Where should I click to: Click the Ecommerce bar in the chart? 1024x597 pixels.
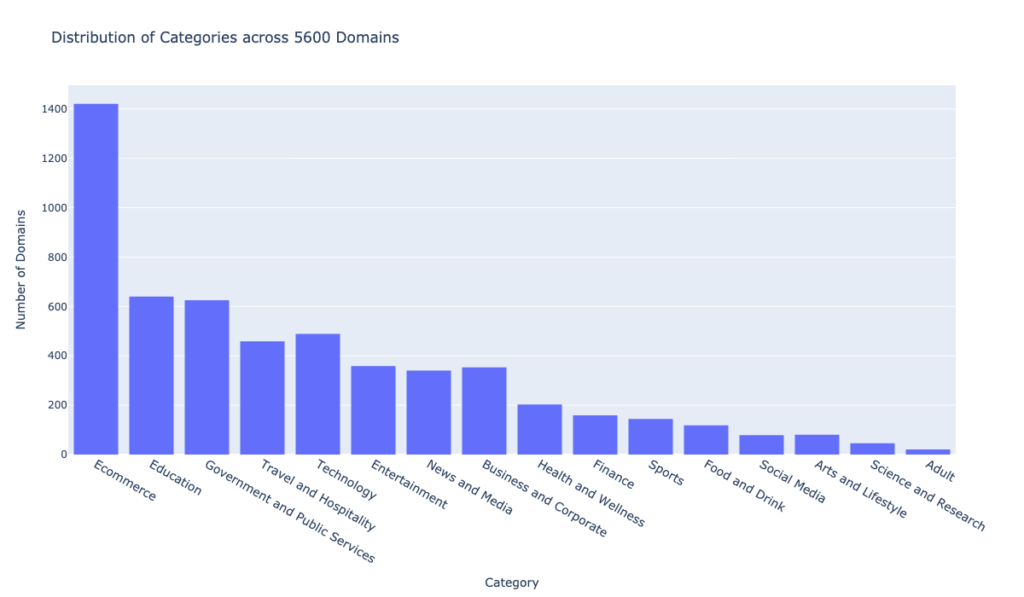pyautogui.click(x=96, y=279)
